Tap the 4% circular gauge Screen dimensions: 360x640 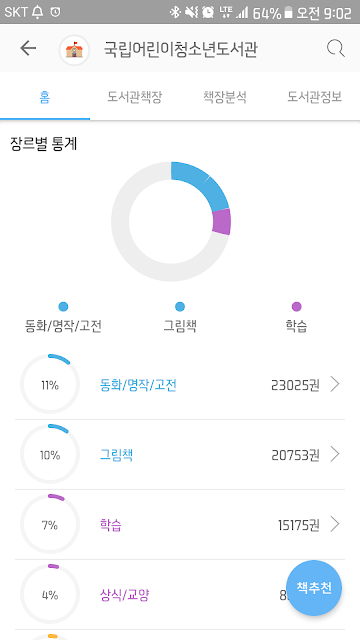[x=50, y=594]
